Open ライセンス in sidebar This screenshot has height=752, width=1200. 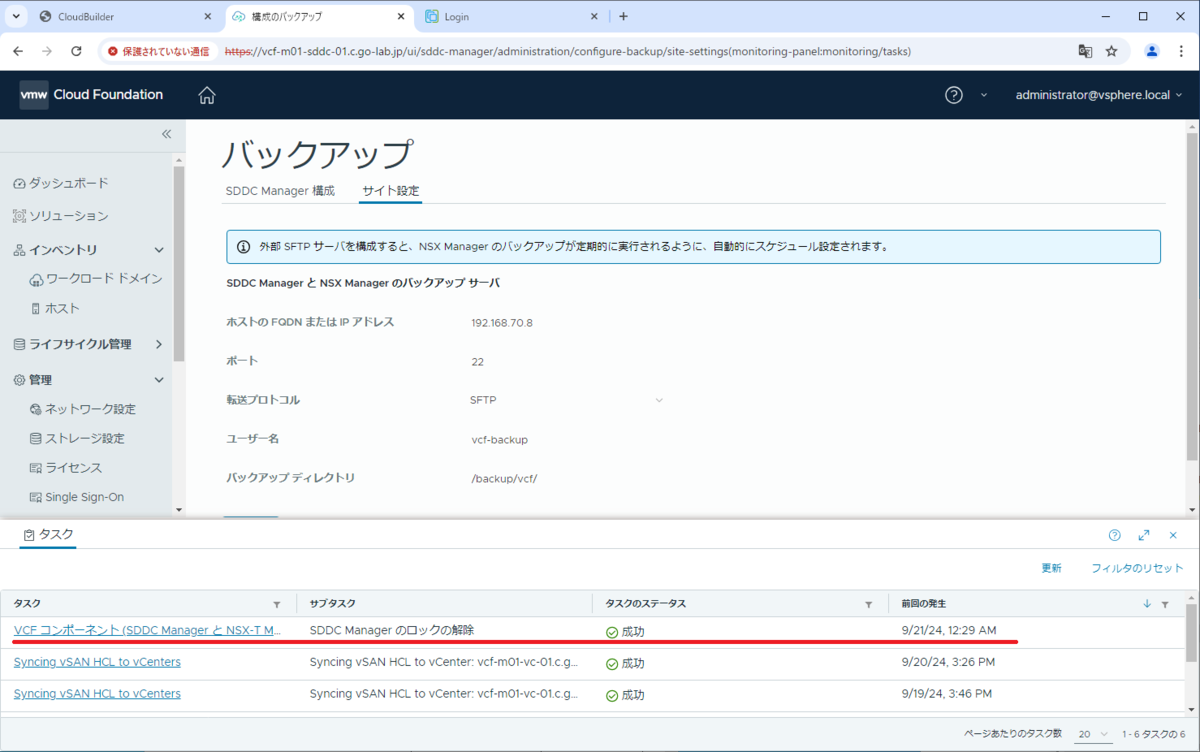[66, 468]
